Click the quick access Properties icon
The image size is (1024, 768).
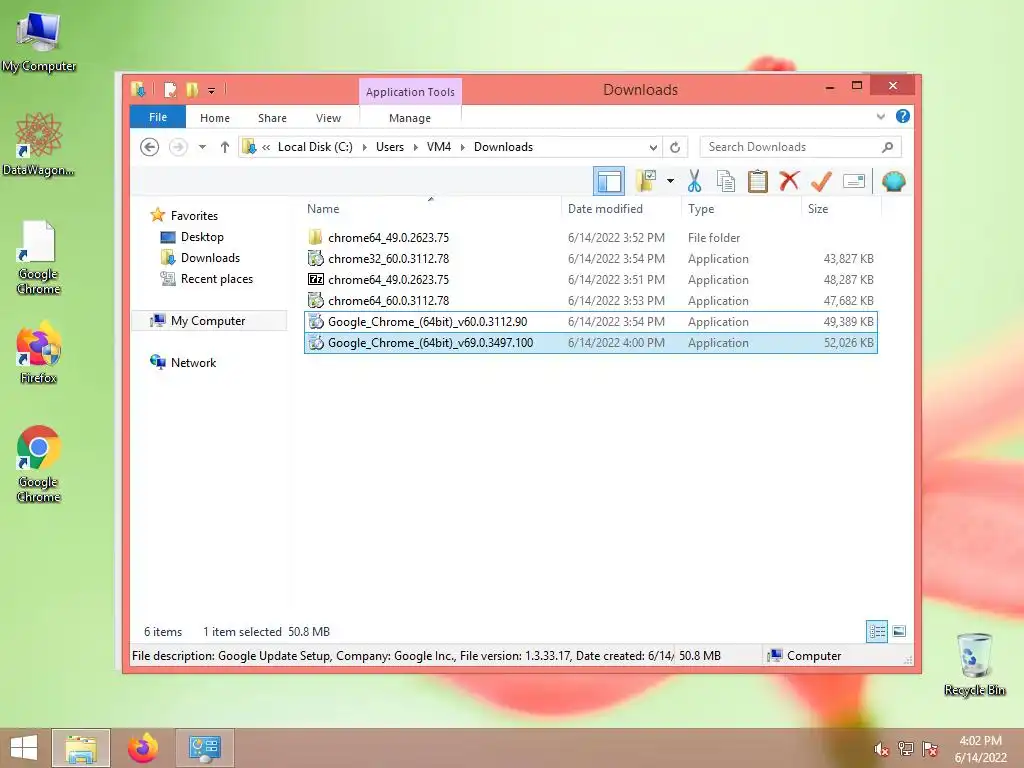(x=170, y=89)
